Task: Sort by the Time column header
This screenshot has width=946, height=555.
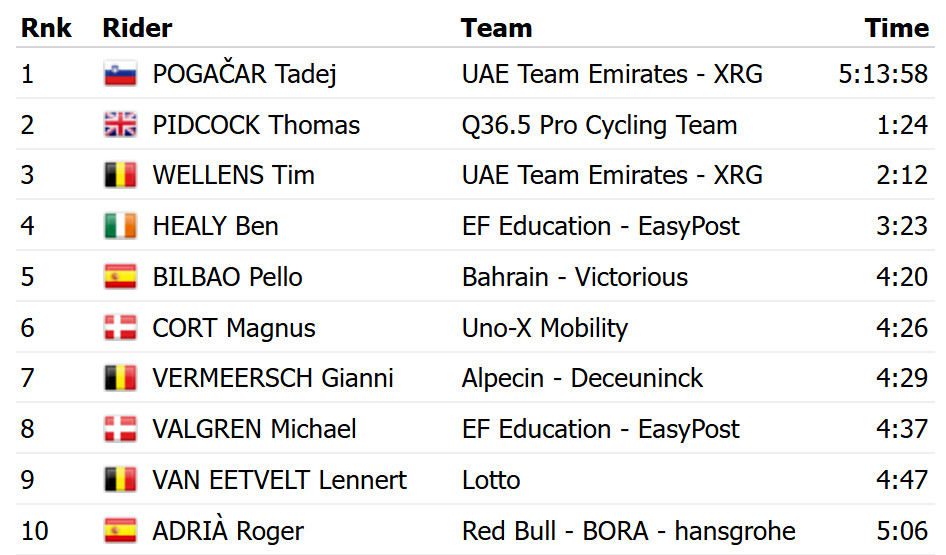Action: 897,28
